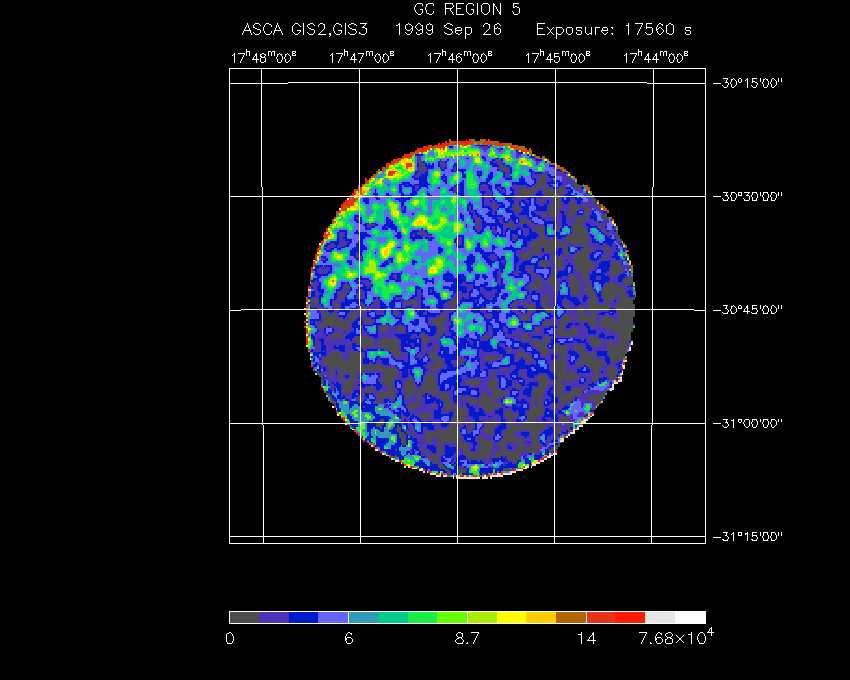
Task: Click the color bar label '7.68×10^4'
Action: pos(676,637)
